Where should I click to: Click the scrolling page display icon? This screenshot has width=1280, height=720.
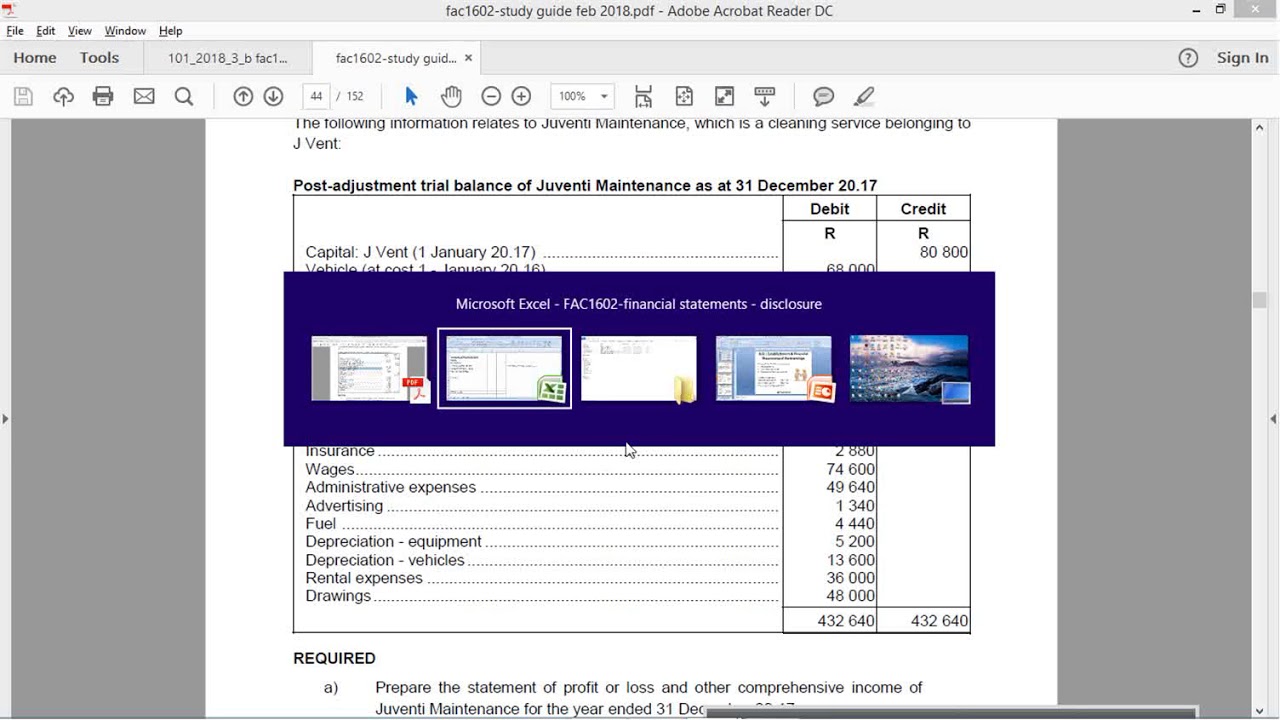[x=643, y=96]
